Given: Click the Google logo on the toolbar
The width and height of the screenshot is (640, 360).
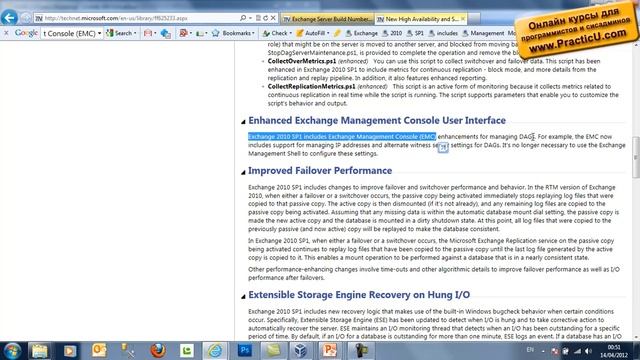Looking at the screenshot, I should click(x=26, y=33).
